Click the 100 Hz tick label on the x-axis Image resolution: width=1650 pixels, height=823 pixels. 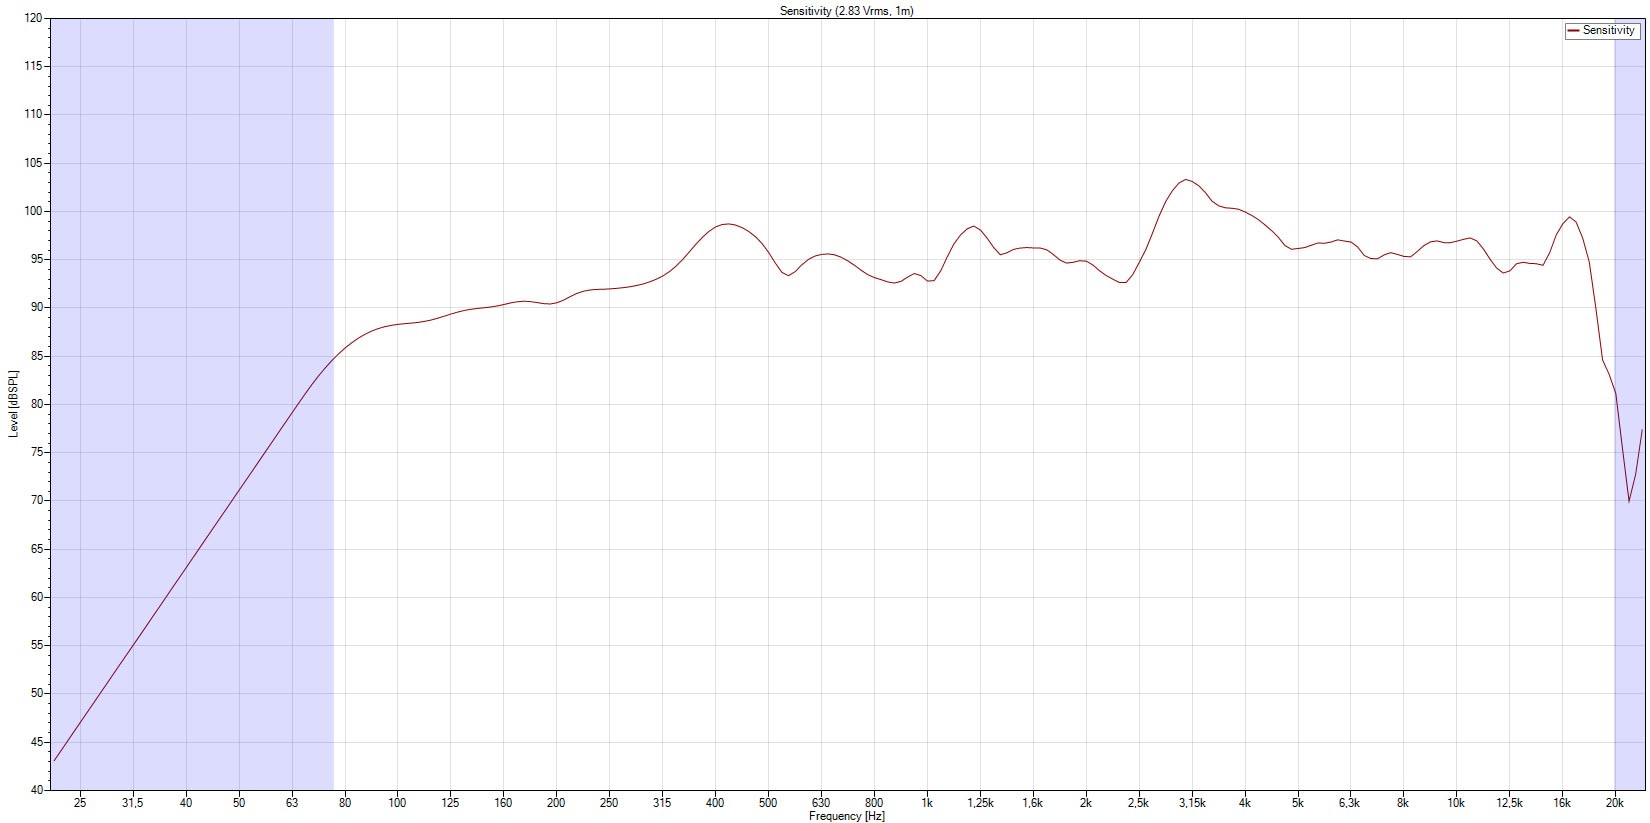click(397, 803)
